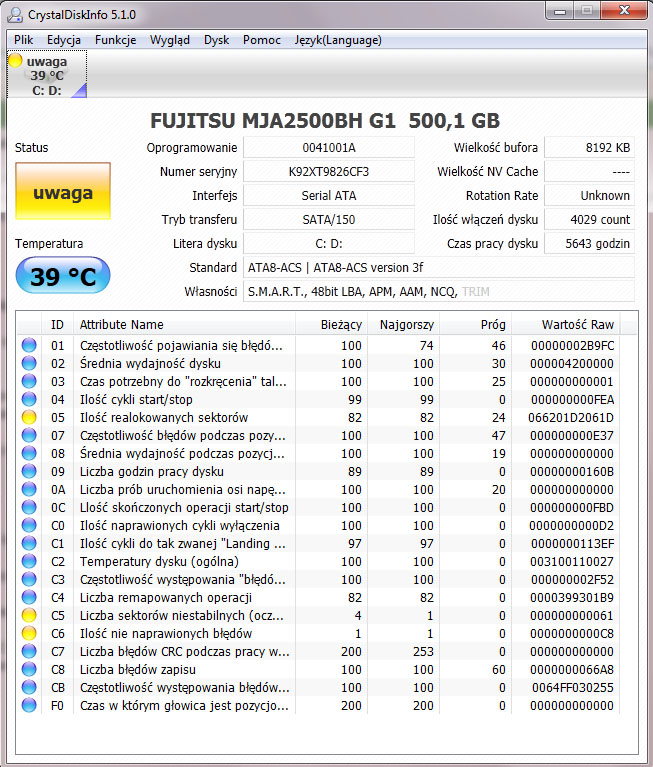Close the CrystalDiskInfo window
This screenshot has height=767, width=653.
point(624,11)
